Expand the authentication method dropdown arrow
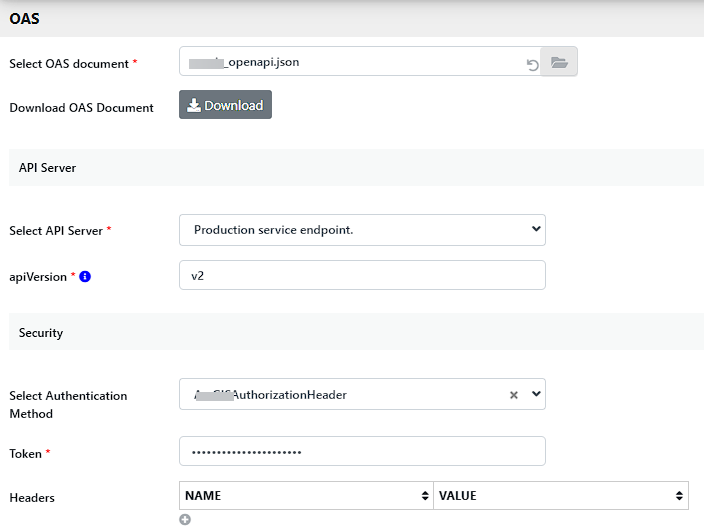The image size is (704, 528). point(536,394)
